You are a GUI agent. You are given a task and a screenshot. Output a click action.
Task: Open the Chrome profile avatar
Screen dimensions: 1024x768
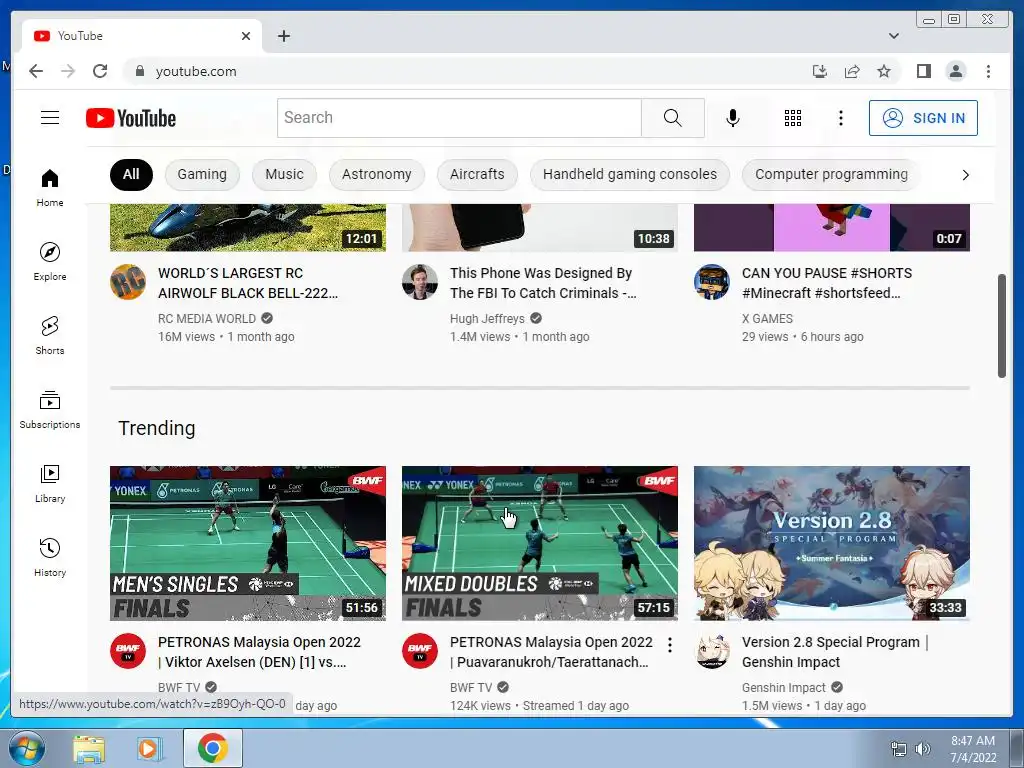pos(955,71)
